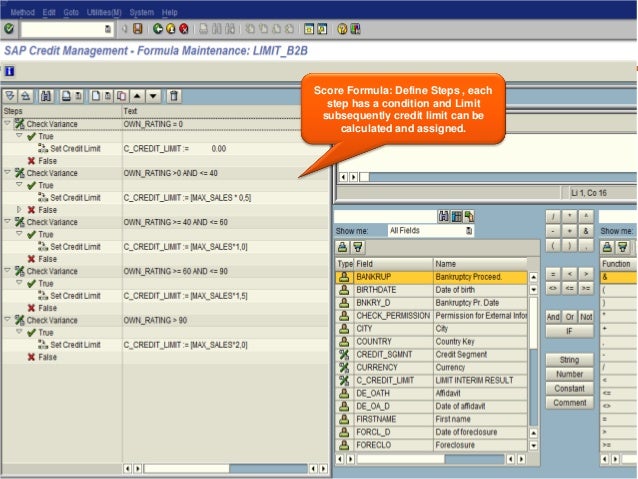Open the Edit menu
638x479 pixels.
point(49,13)
